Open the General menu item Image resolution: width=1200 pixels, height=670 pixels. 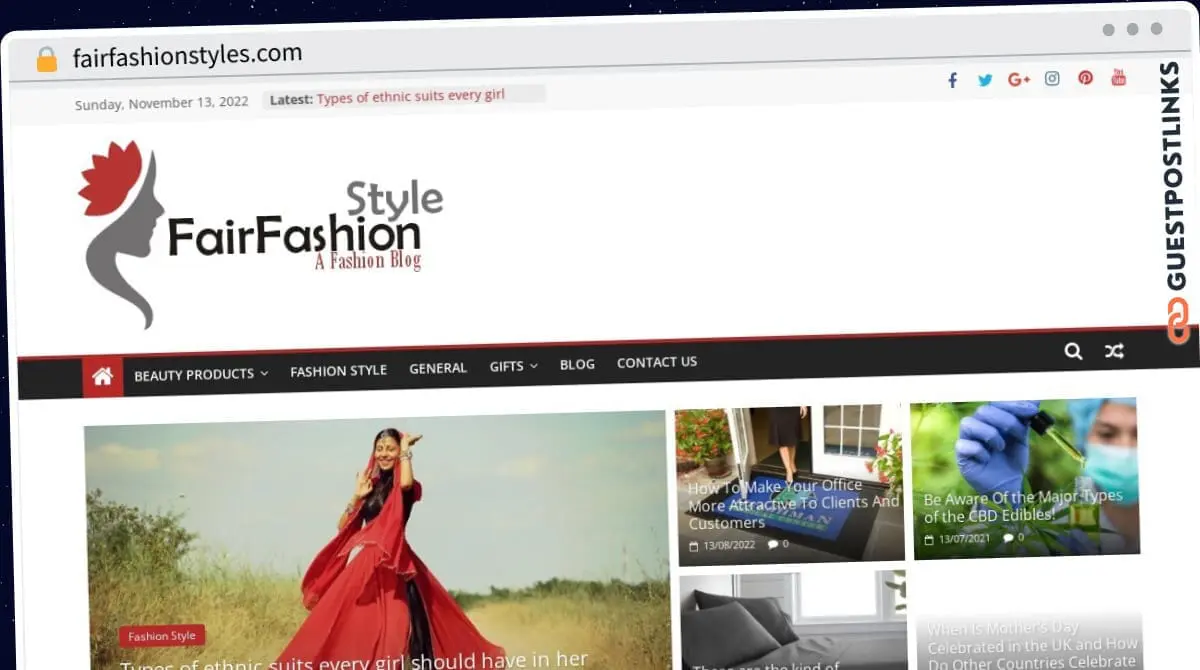pos(438,368)
